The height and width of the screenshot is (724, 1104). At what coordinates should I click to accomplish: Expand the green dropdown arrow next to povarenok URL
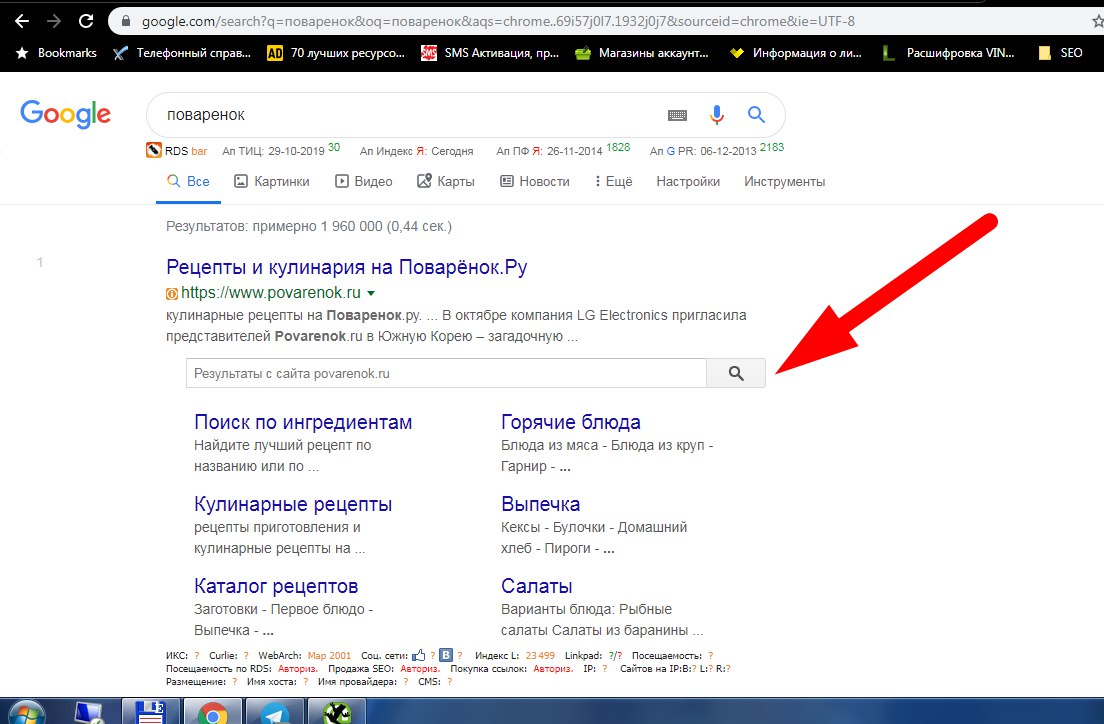(371, 294)
